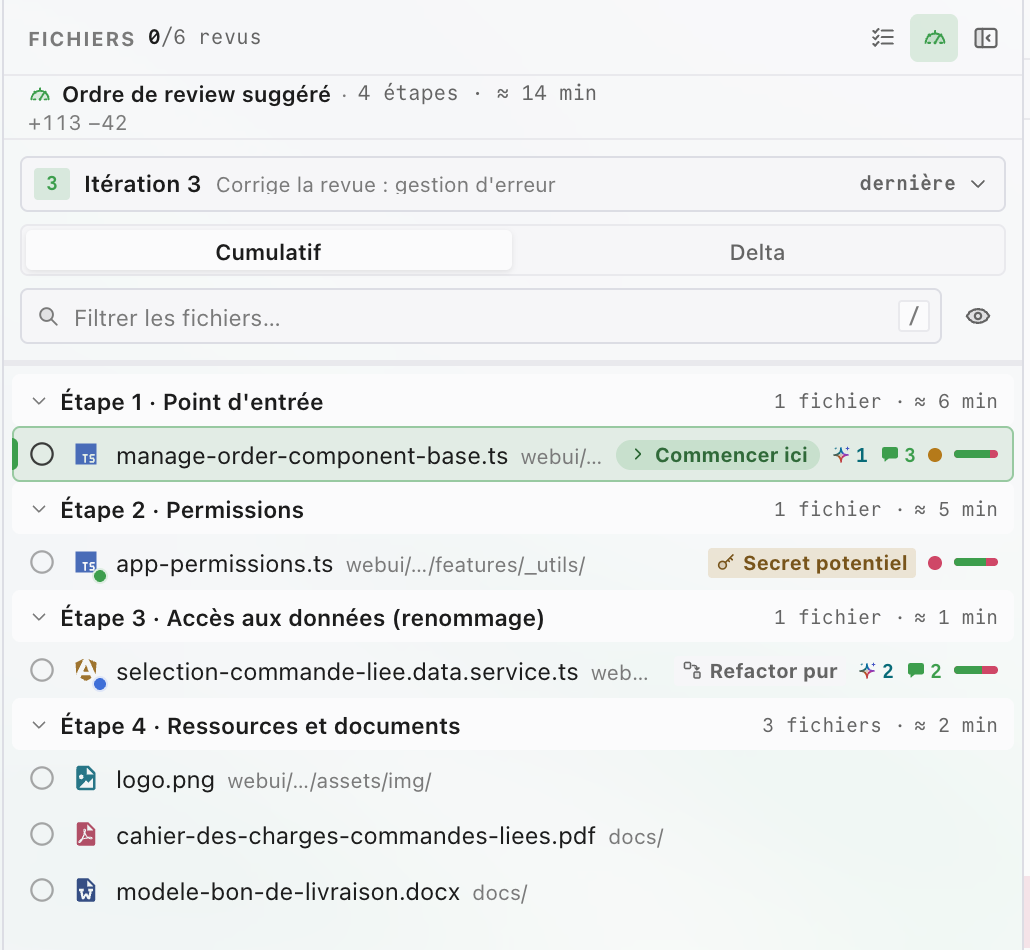Click PDF icon of cahier-des-charges-commandes-liees.pdf
The image size is (1030, 950).
tap(86, 834)
